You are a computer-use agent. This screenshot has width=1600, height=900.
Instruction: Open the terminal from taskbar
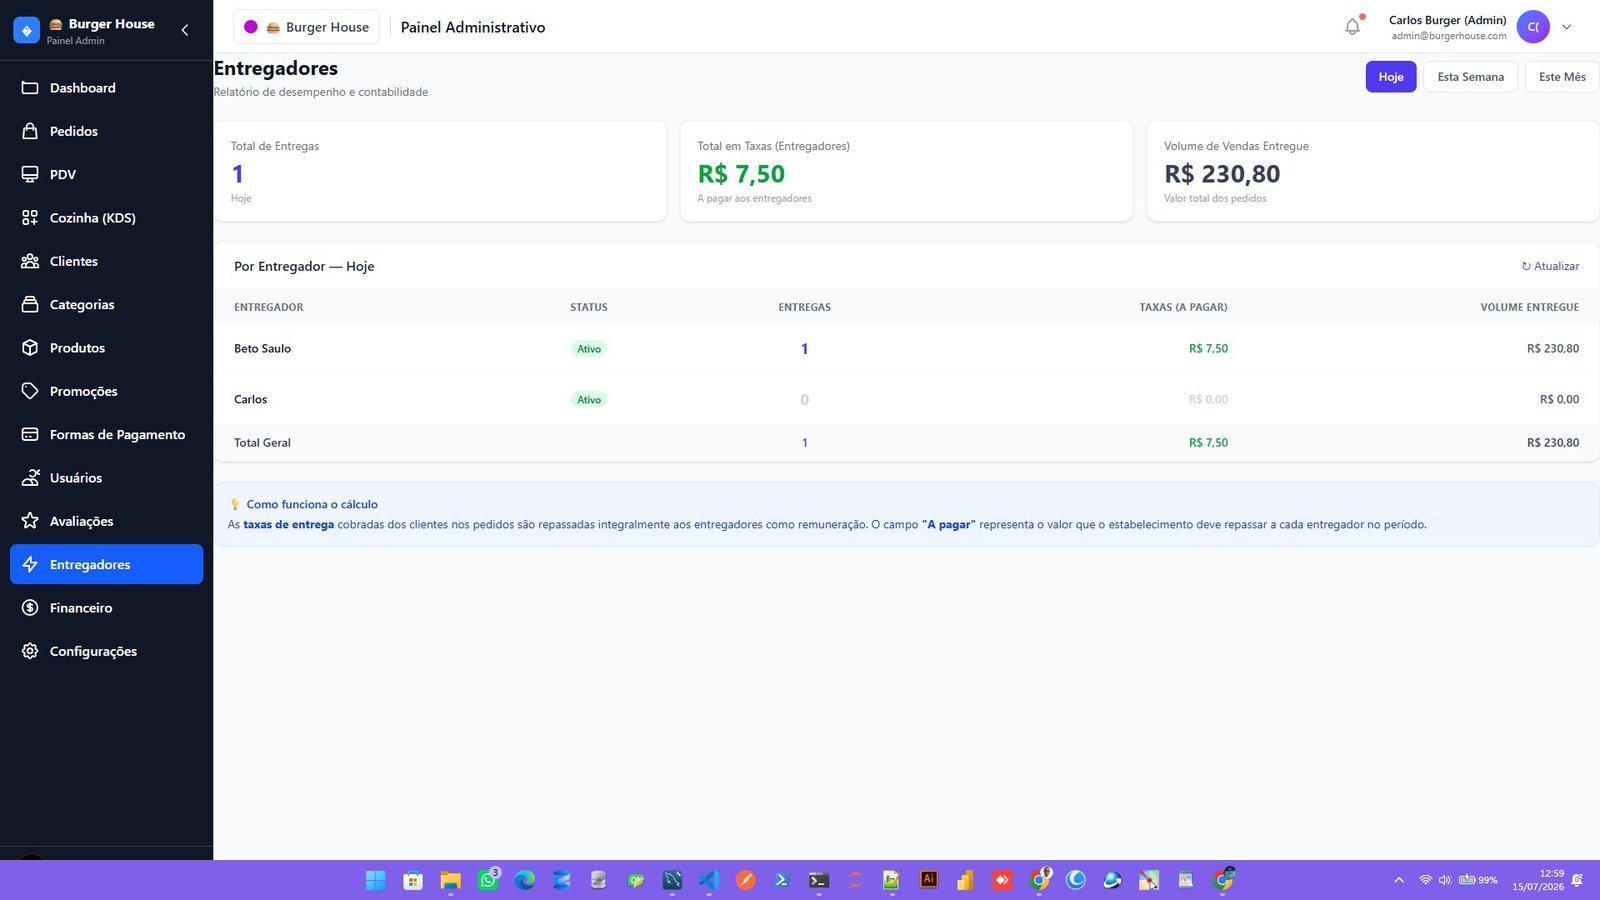(x=819, y=880)
